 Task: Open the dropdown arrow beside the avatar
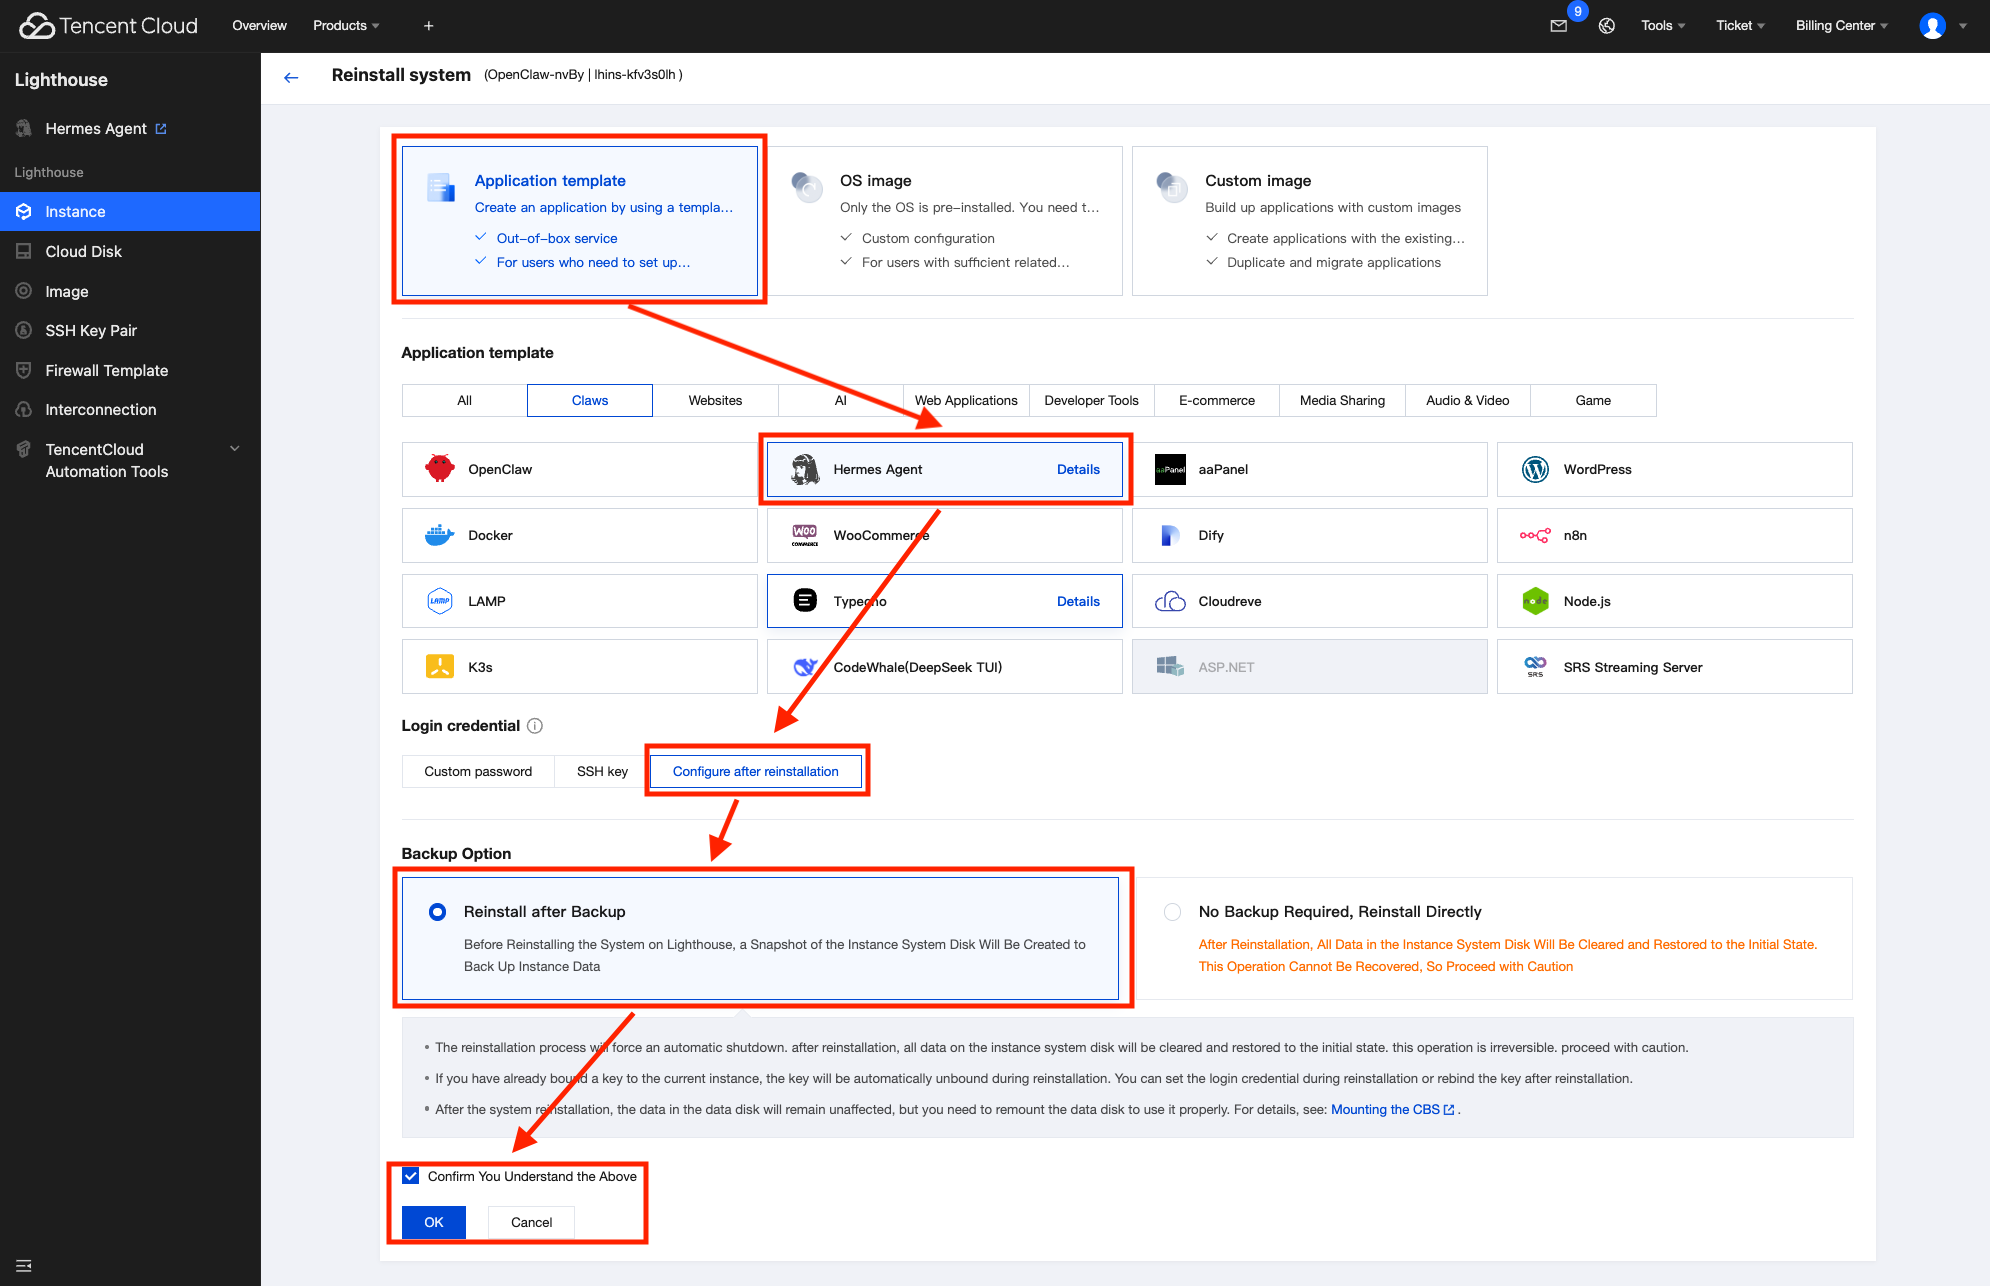click(x=1963, y=26)
